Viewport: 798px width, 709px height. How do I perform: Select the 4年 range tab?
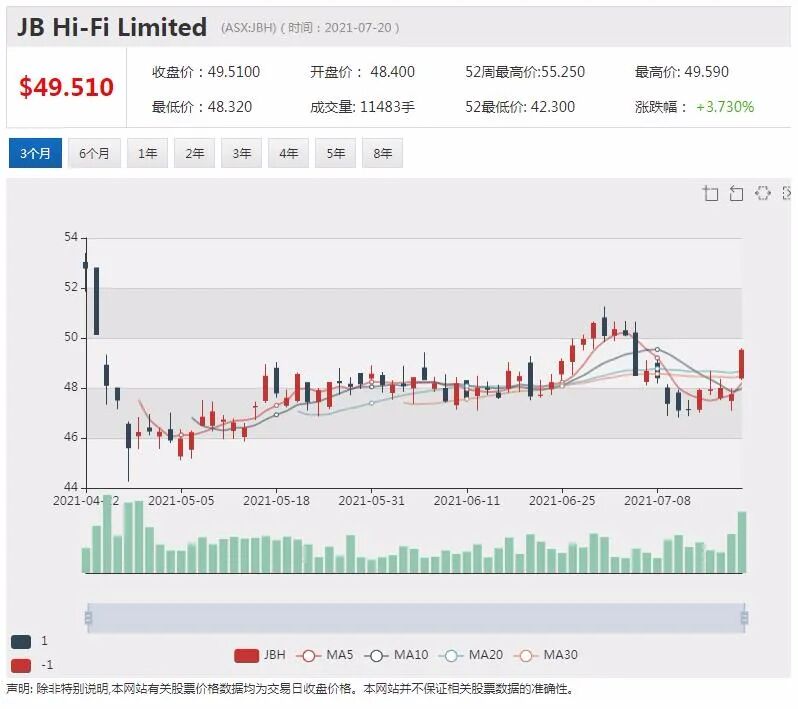tap(289, 153)
